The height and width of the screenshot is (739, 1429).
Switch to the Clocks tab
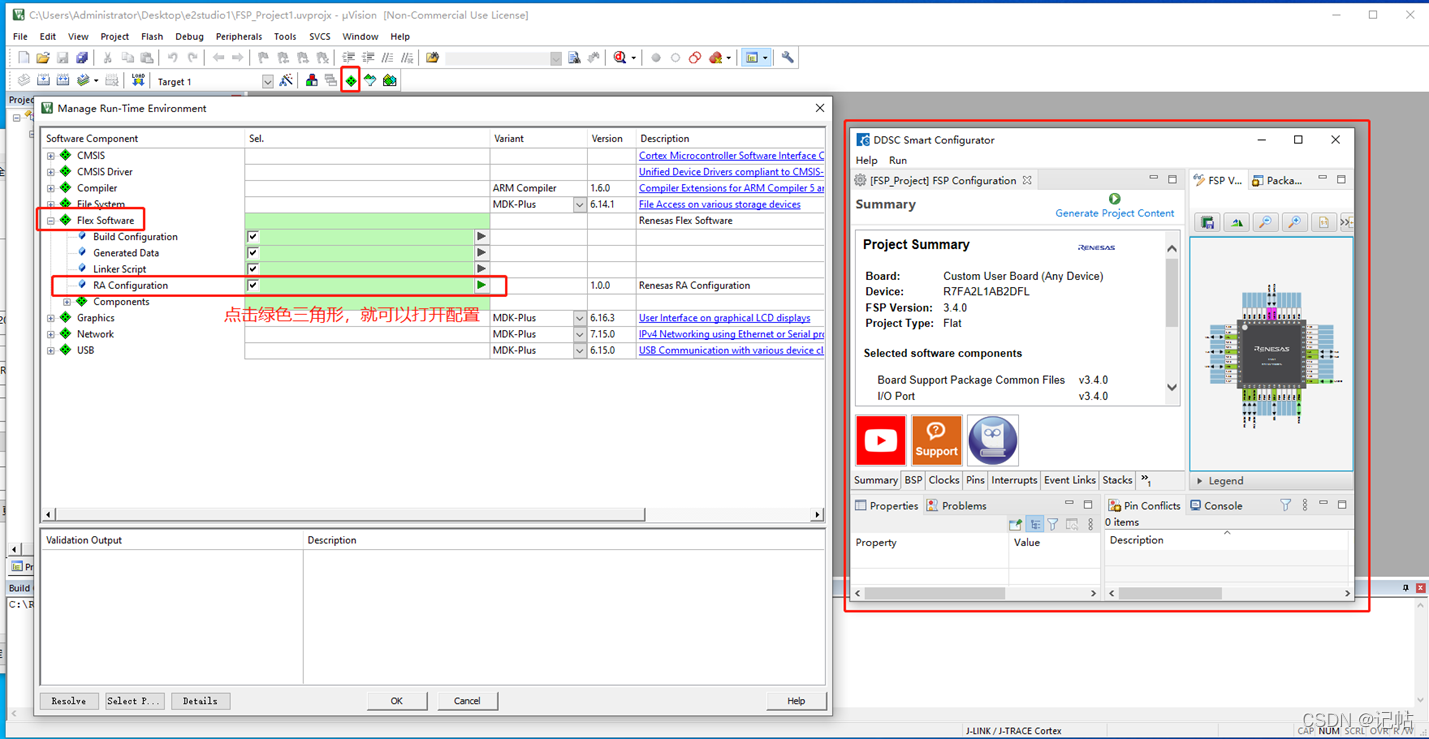click(943, 480)
